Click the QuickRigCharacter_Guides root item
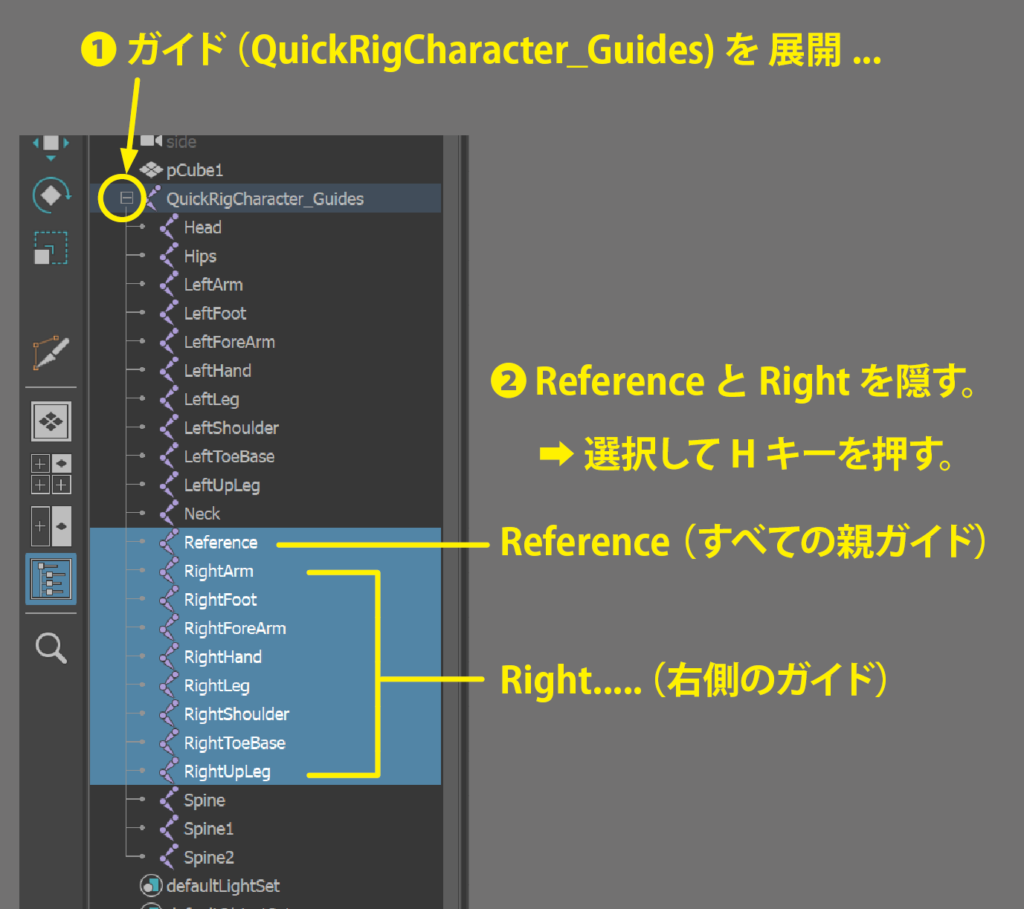 point(264,199)
